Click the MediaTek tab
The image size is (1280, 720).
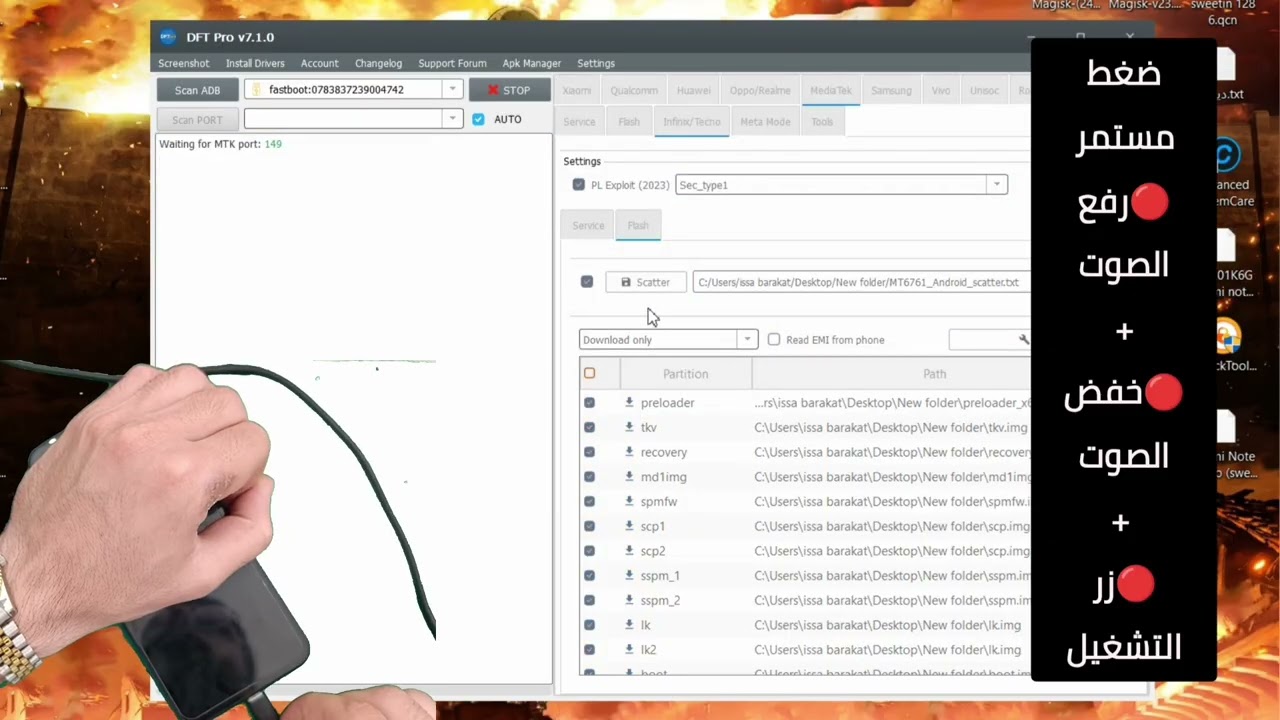tap(831, 90)
